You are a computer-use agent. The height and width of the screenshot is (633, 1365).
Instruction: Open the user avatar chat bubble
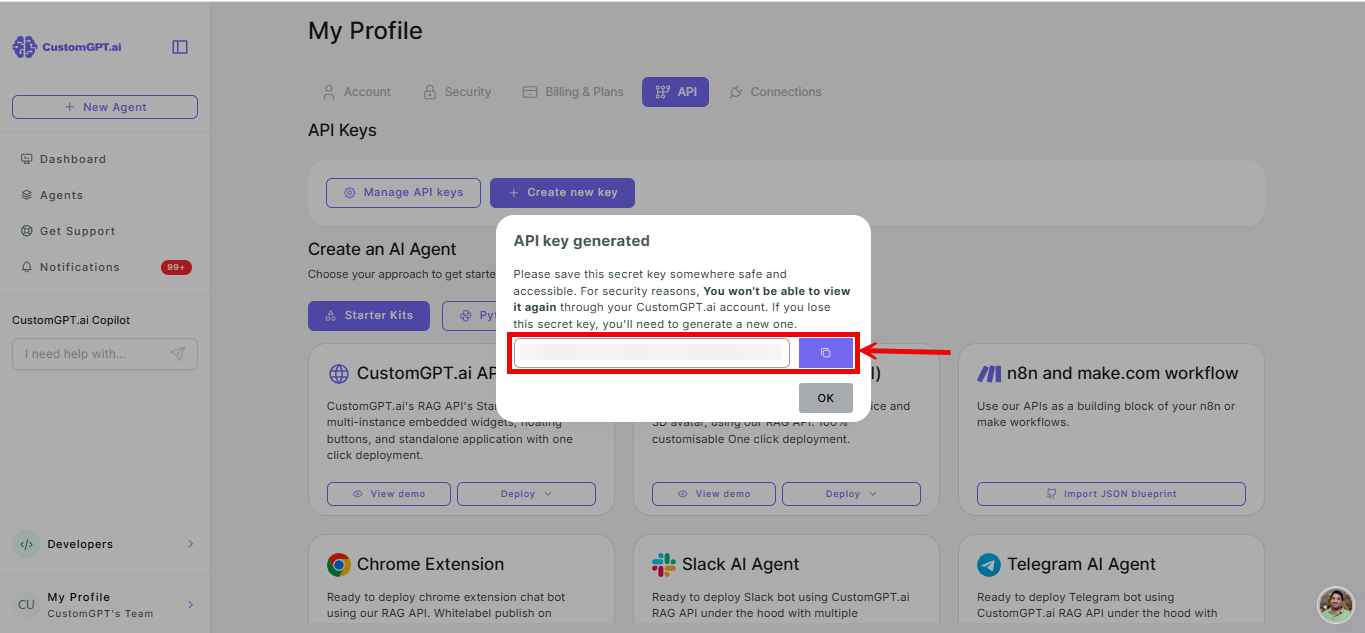1335,604
